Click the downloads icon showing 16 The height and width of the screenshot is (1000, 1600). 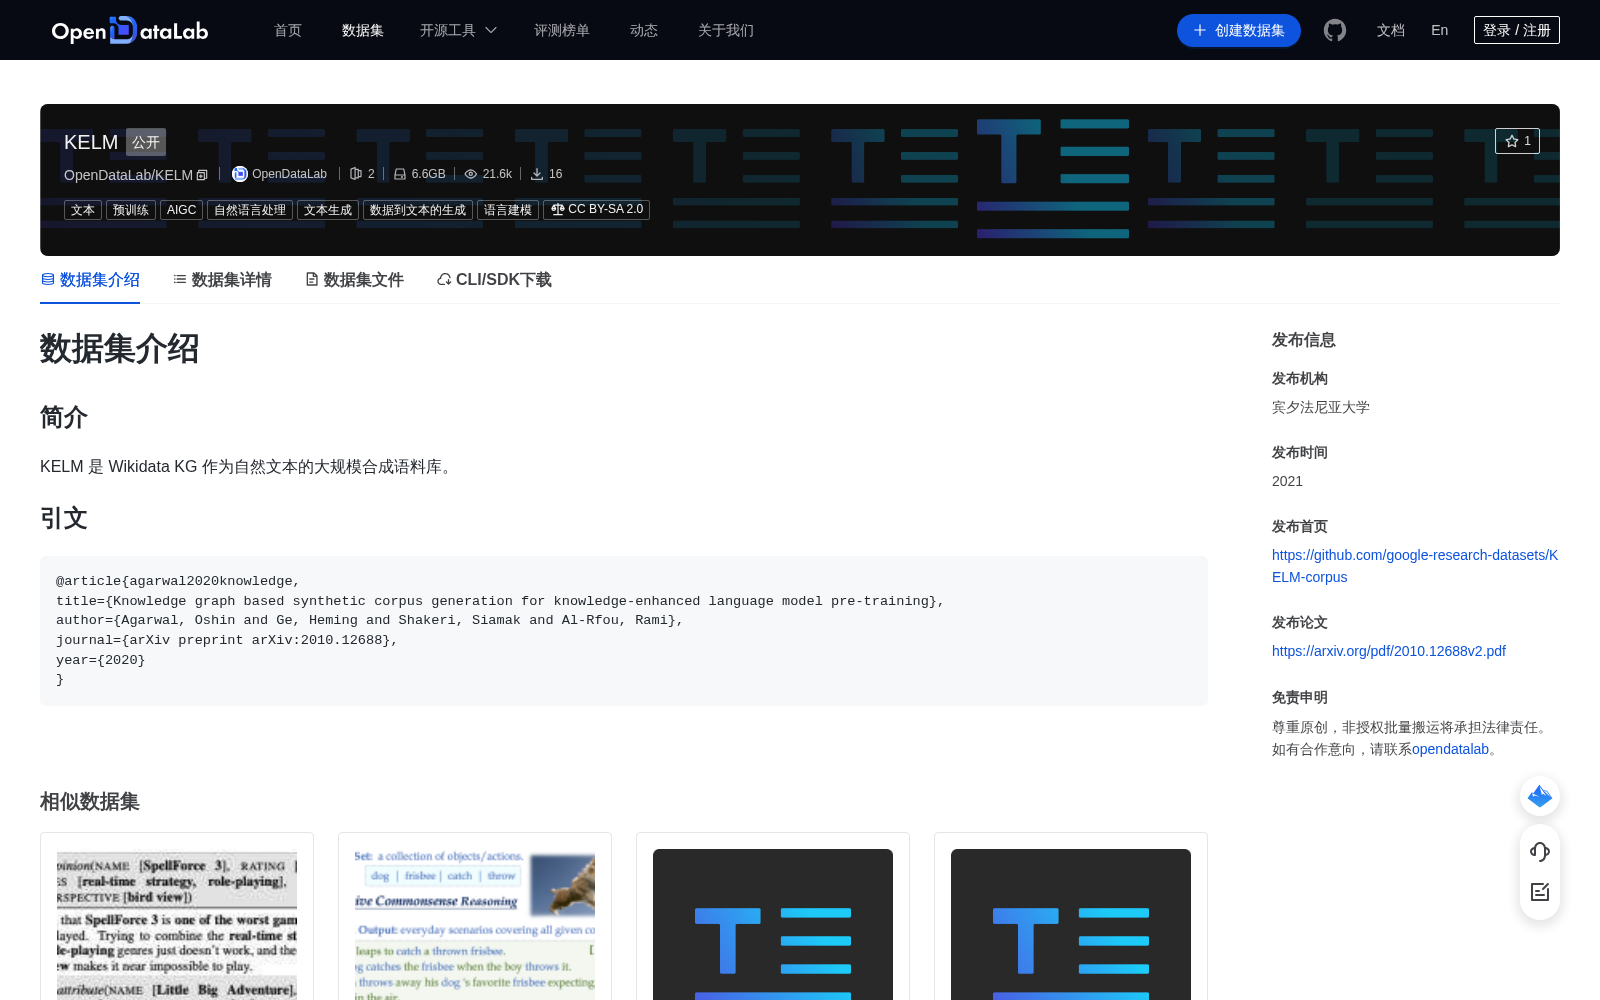pyautogui.click(x=537, y=174)
